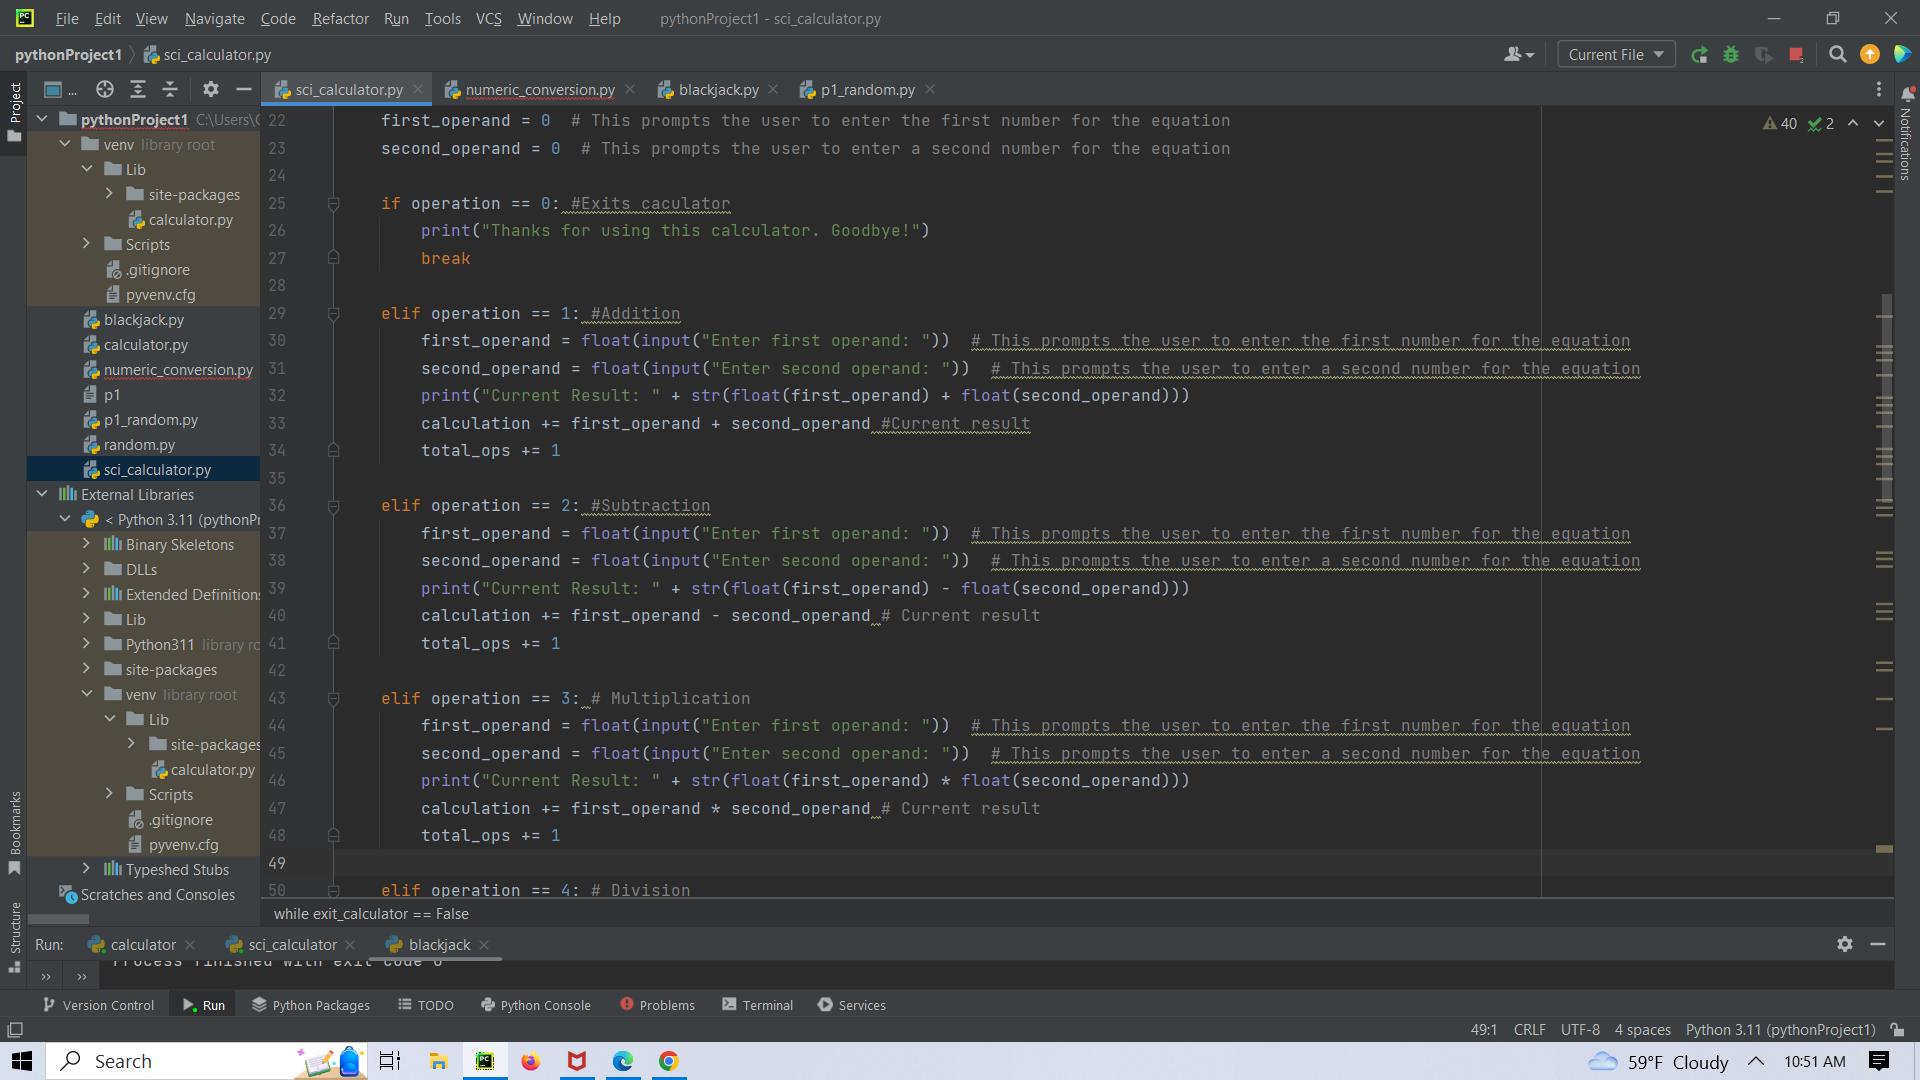This screenshot has width=1920, height=1080.
Task: Open the Current File run configuration dropdown
Action: tap(1616, 55)
